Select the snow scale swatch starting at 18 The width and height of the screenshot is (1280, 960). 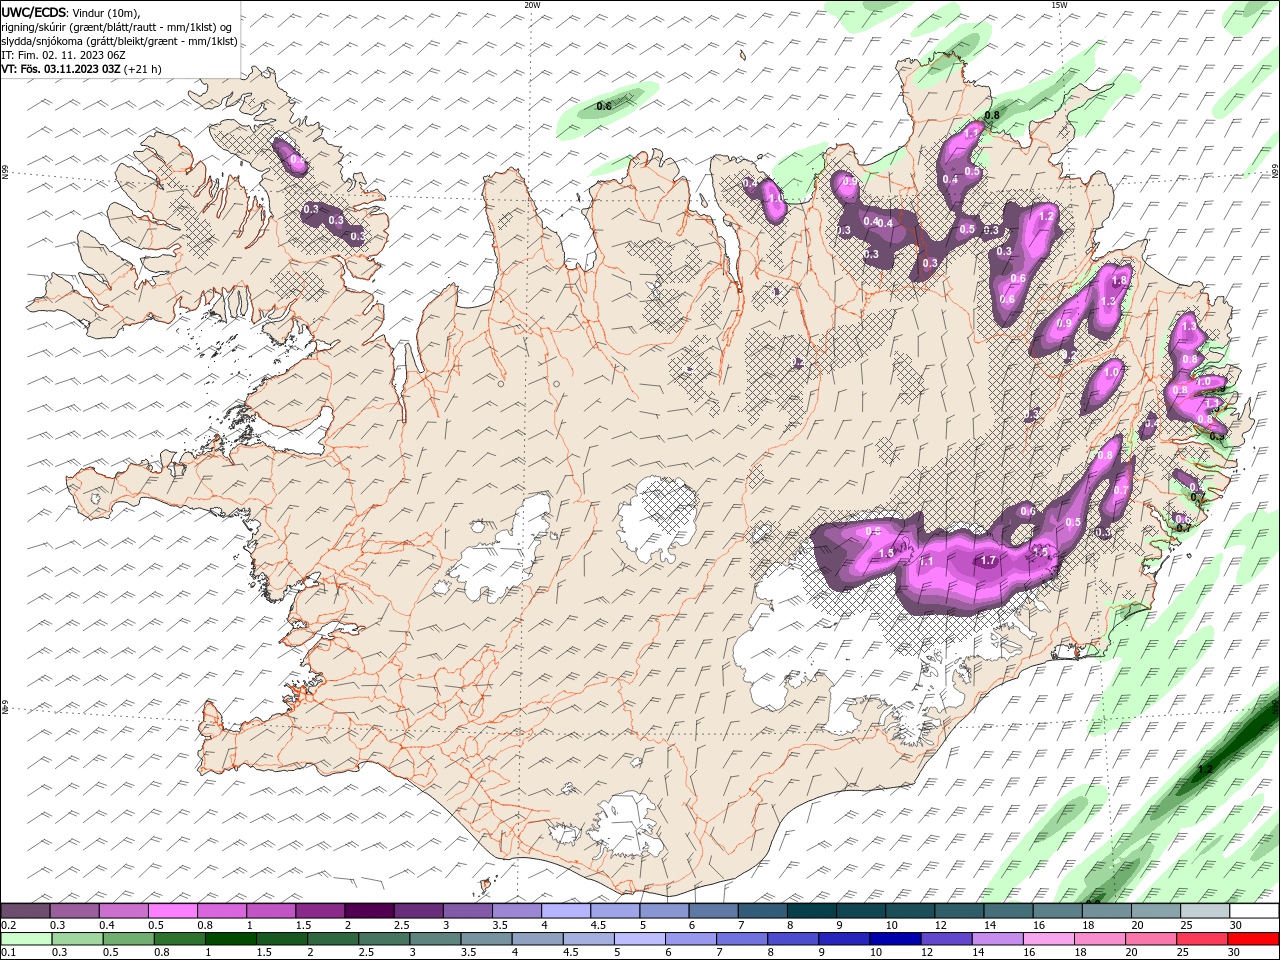tap(1106, 911)
